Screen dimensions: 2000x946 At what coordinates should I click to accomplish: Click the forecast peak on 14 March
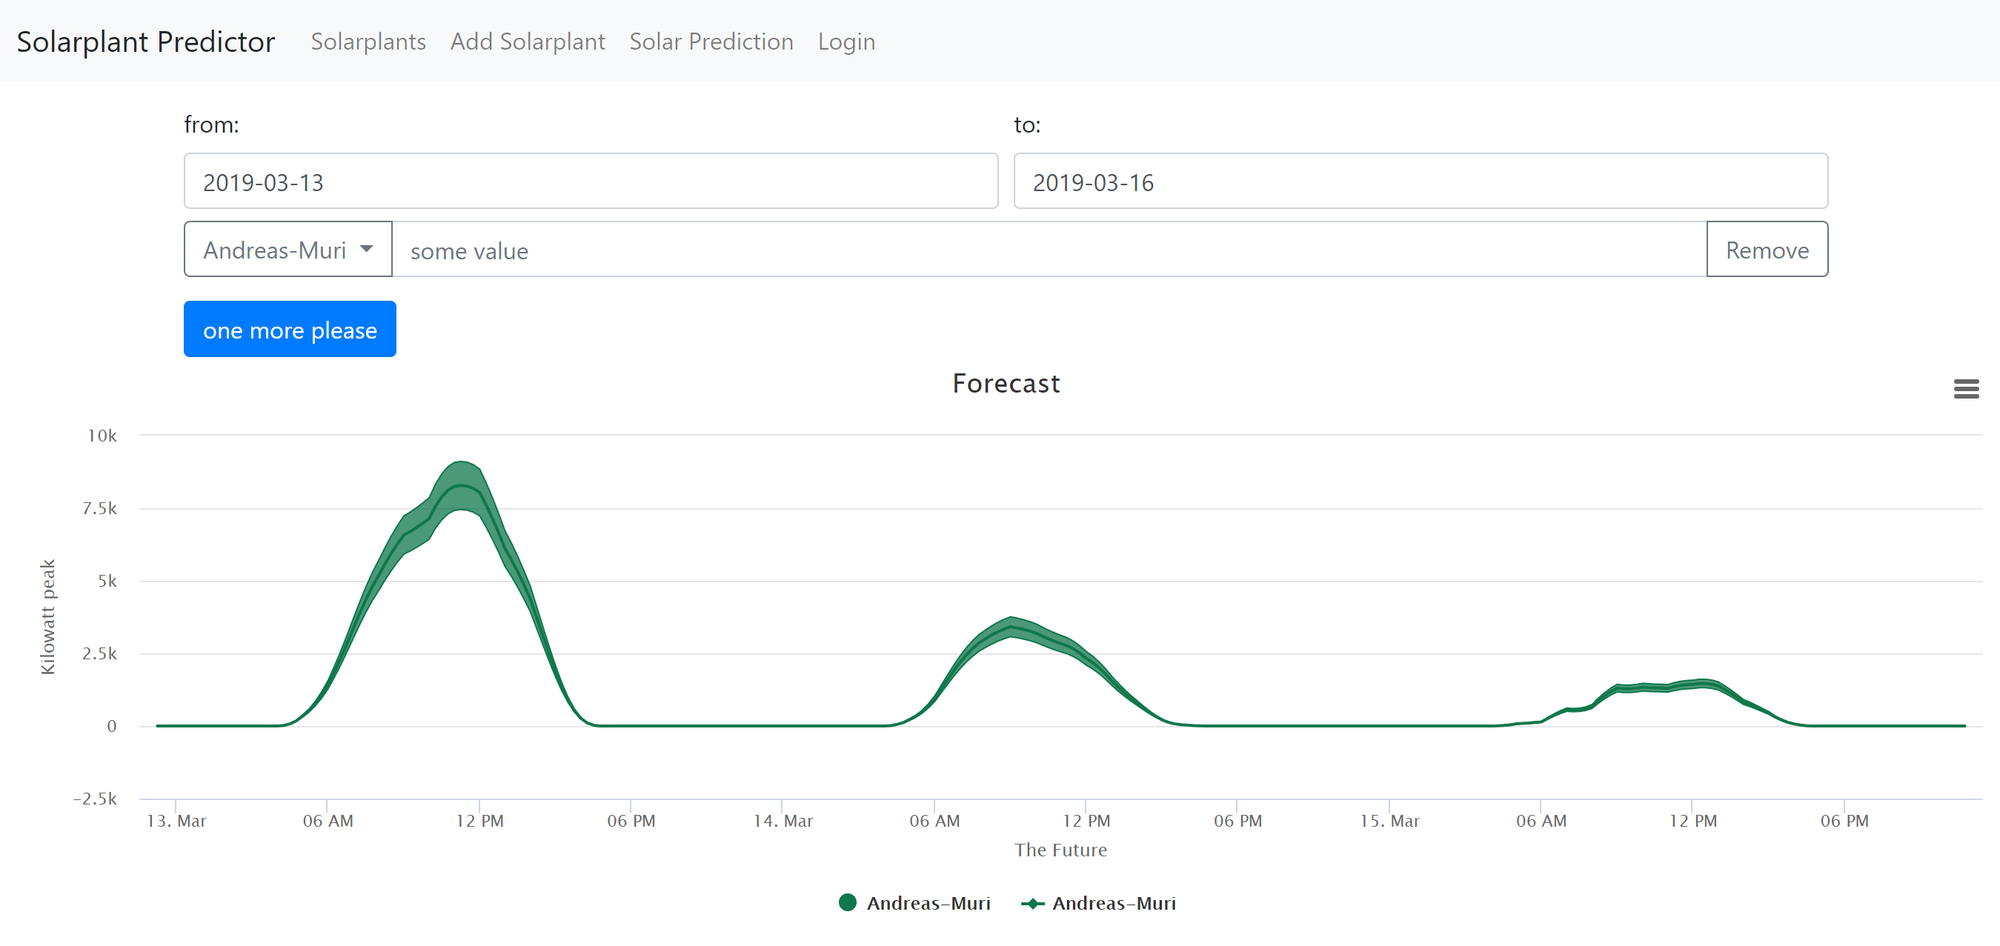click(x=1012, y=628)
